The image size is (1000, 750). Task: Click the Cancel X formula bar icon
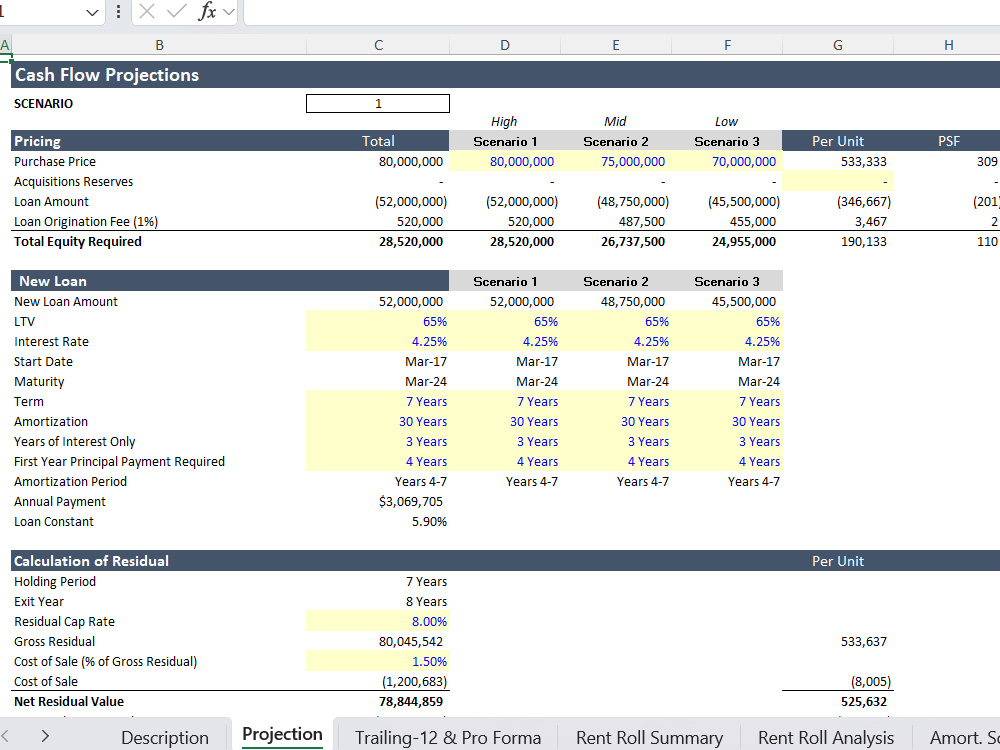tap(147, 11)
